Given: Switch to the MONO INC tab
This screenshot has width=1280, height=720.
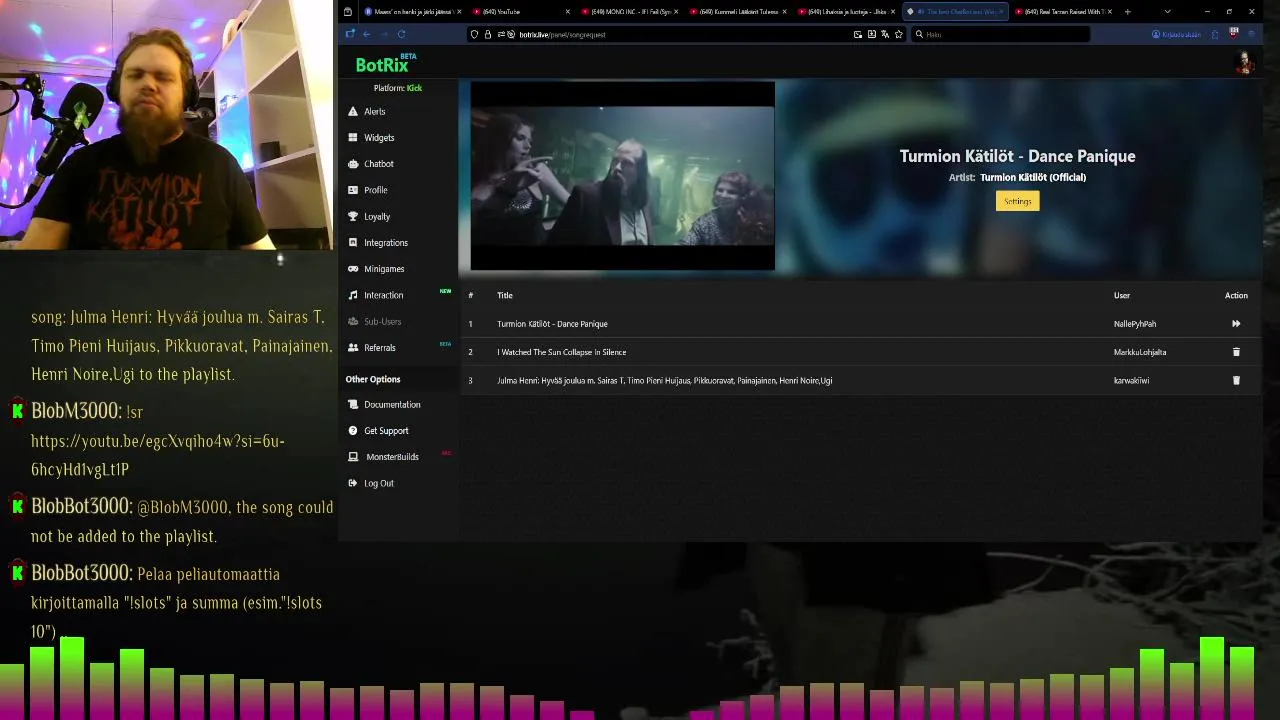Looking at the screenshot, I should click(x=628, y=12).
